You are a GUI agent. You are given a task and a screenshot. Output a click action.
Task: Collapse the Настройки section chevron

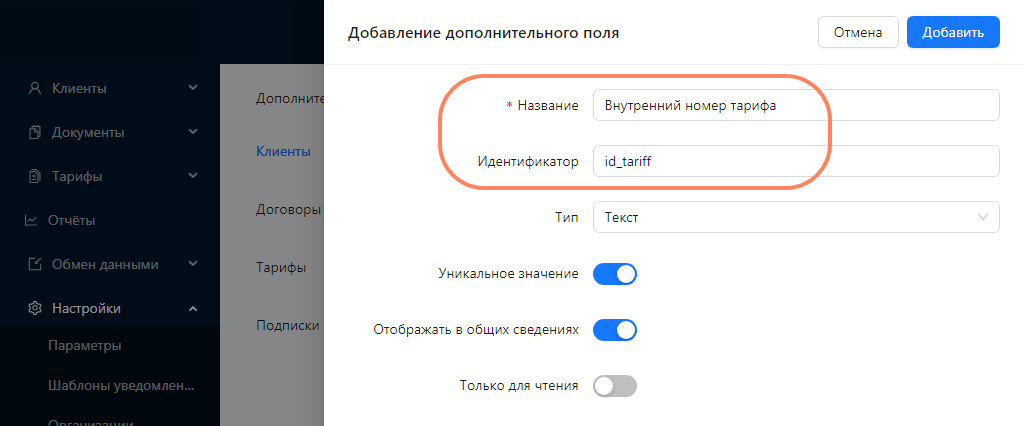193,308
